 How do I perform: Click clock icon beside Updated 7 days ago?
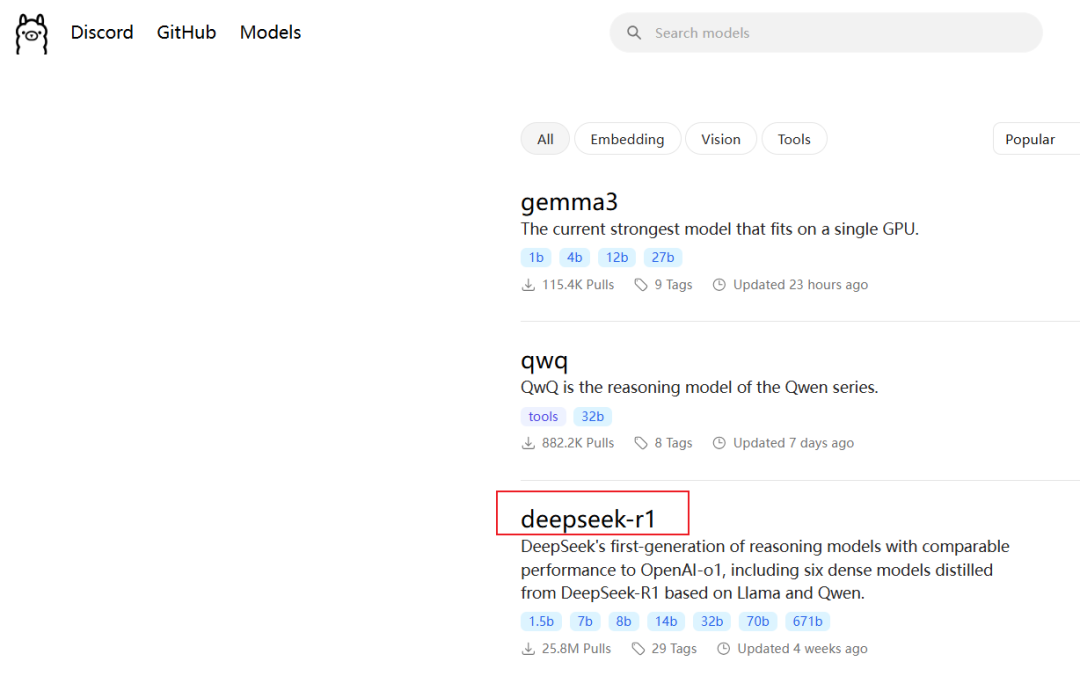coord(719,443)
